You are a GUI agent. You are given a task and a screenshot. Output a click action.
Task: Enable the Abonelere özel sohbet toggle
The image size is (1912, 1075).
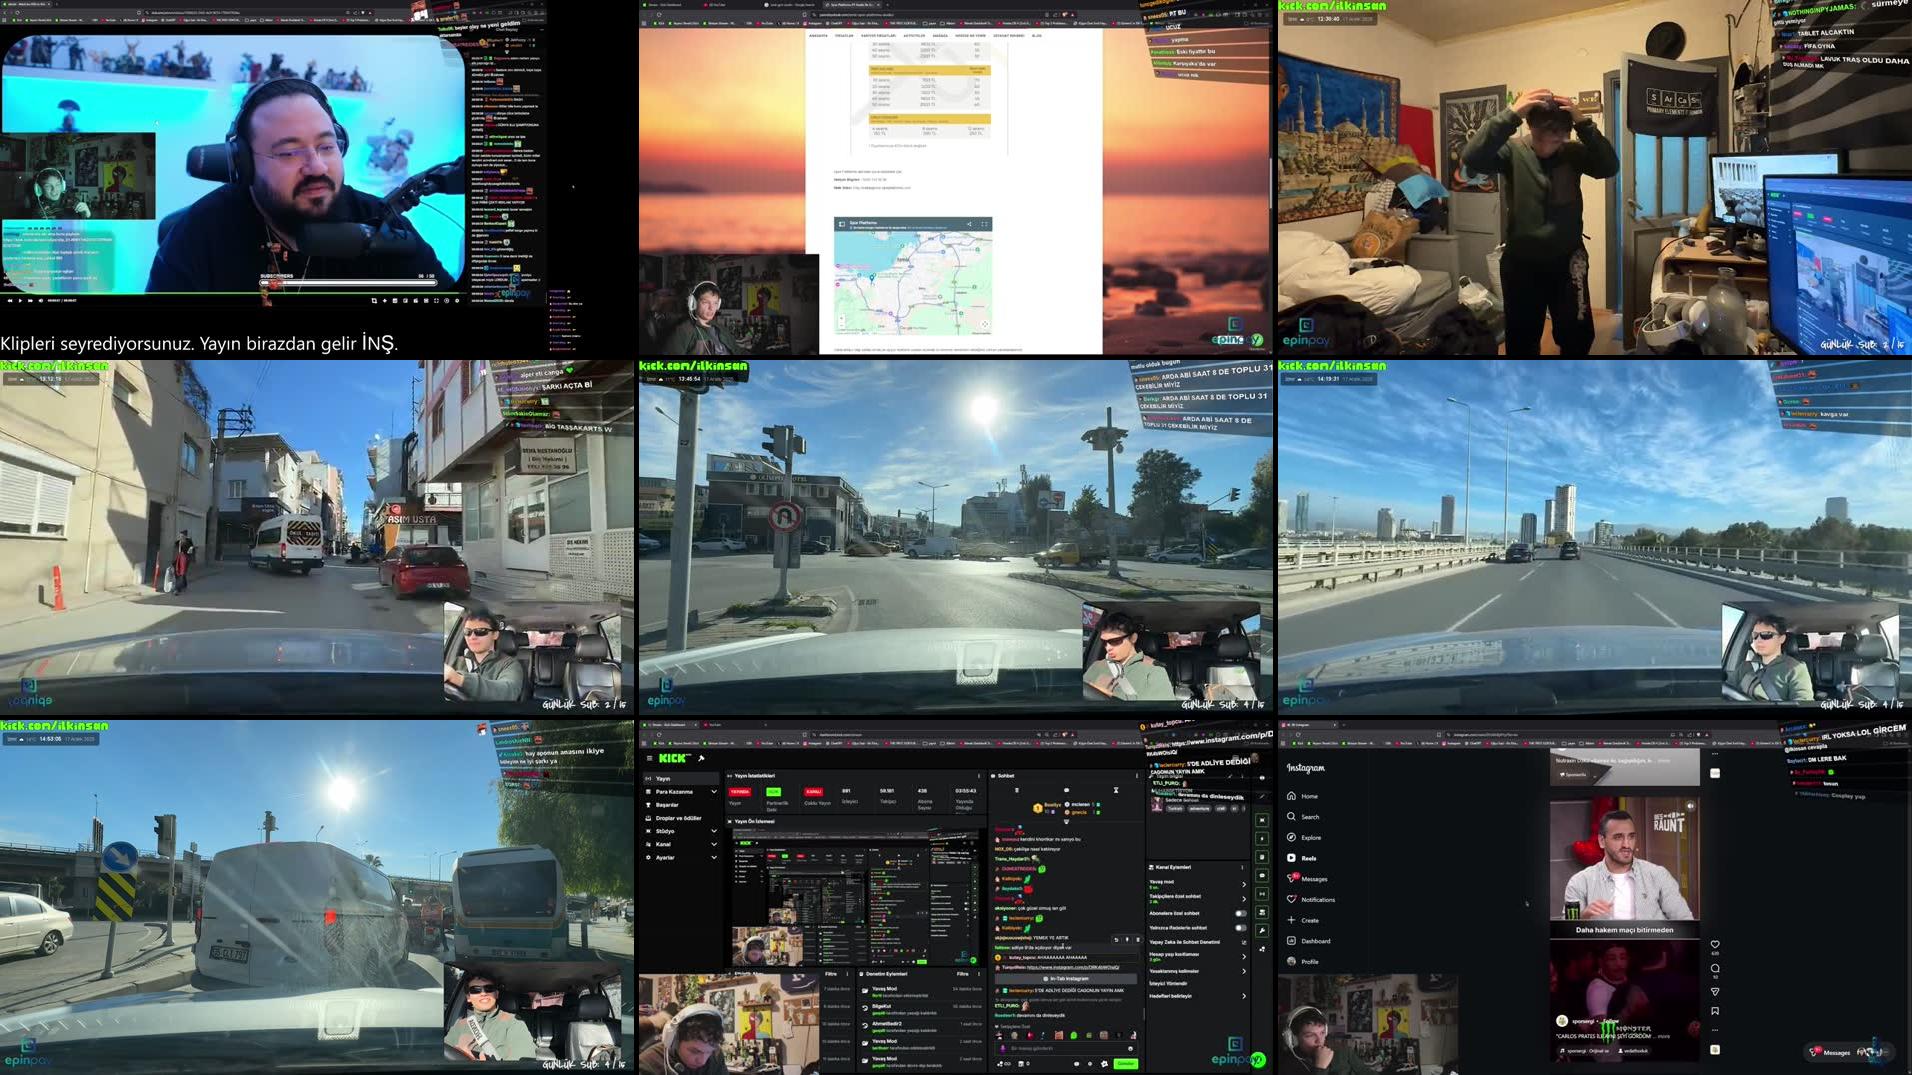(x=1240, y=913)
